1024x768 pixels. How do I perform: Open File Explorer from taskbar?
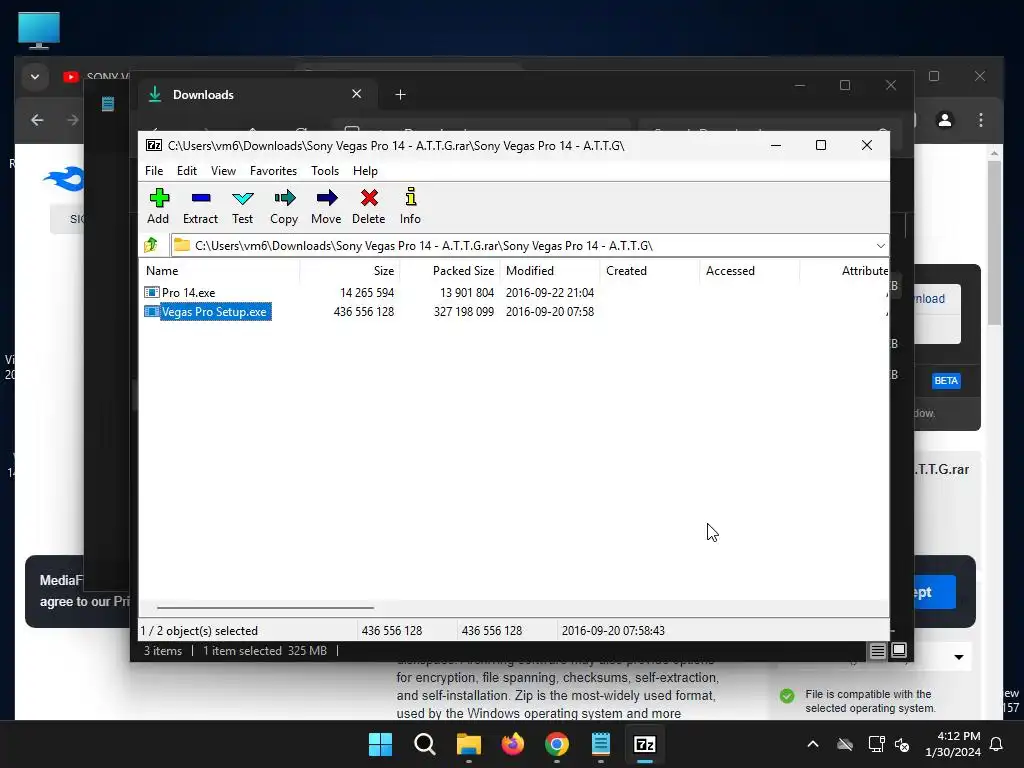click(x=468, y=744)
